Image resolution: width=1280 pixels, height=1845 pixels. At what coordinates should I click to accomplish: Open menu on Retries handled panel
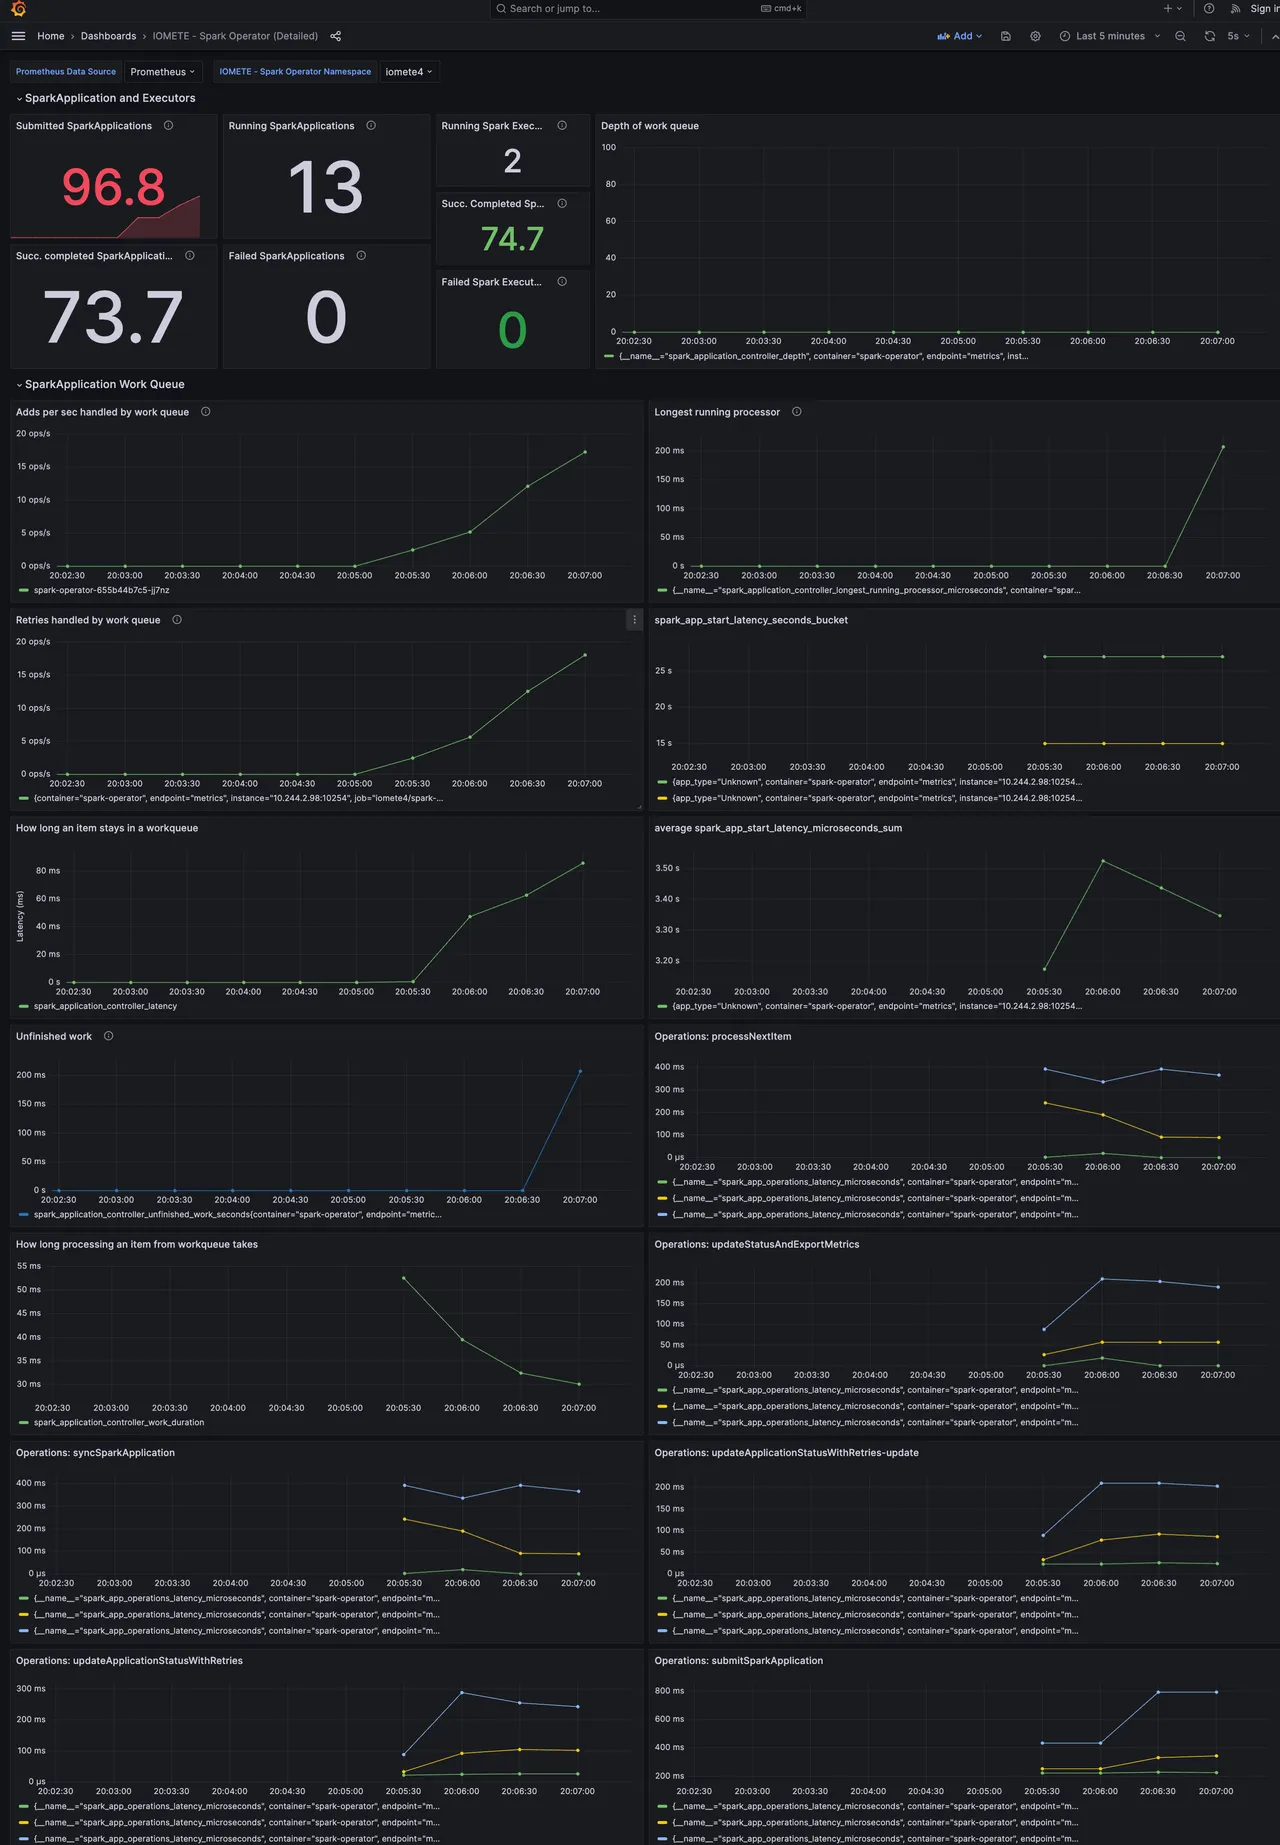coord(634,620)
